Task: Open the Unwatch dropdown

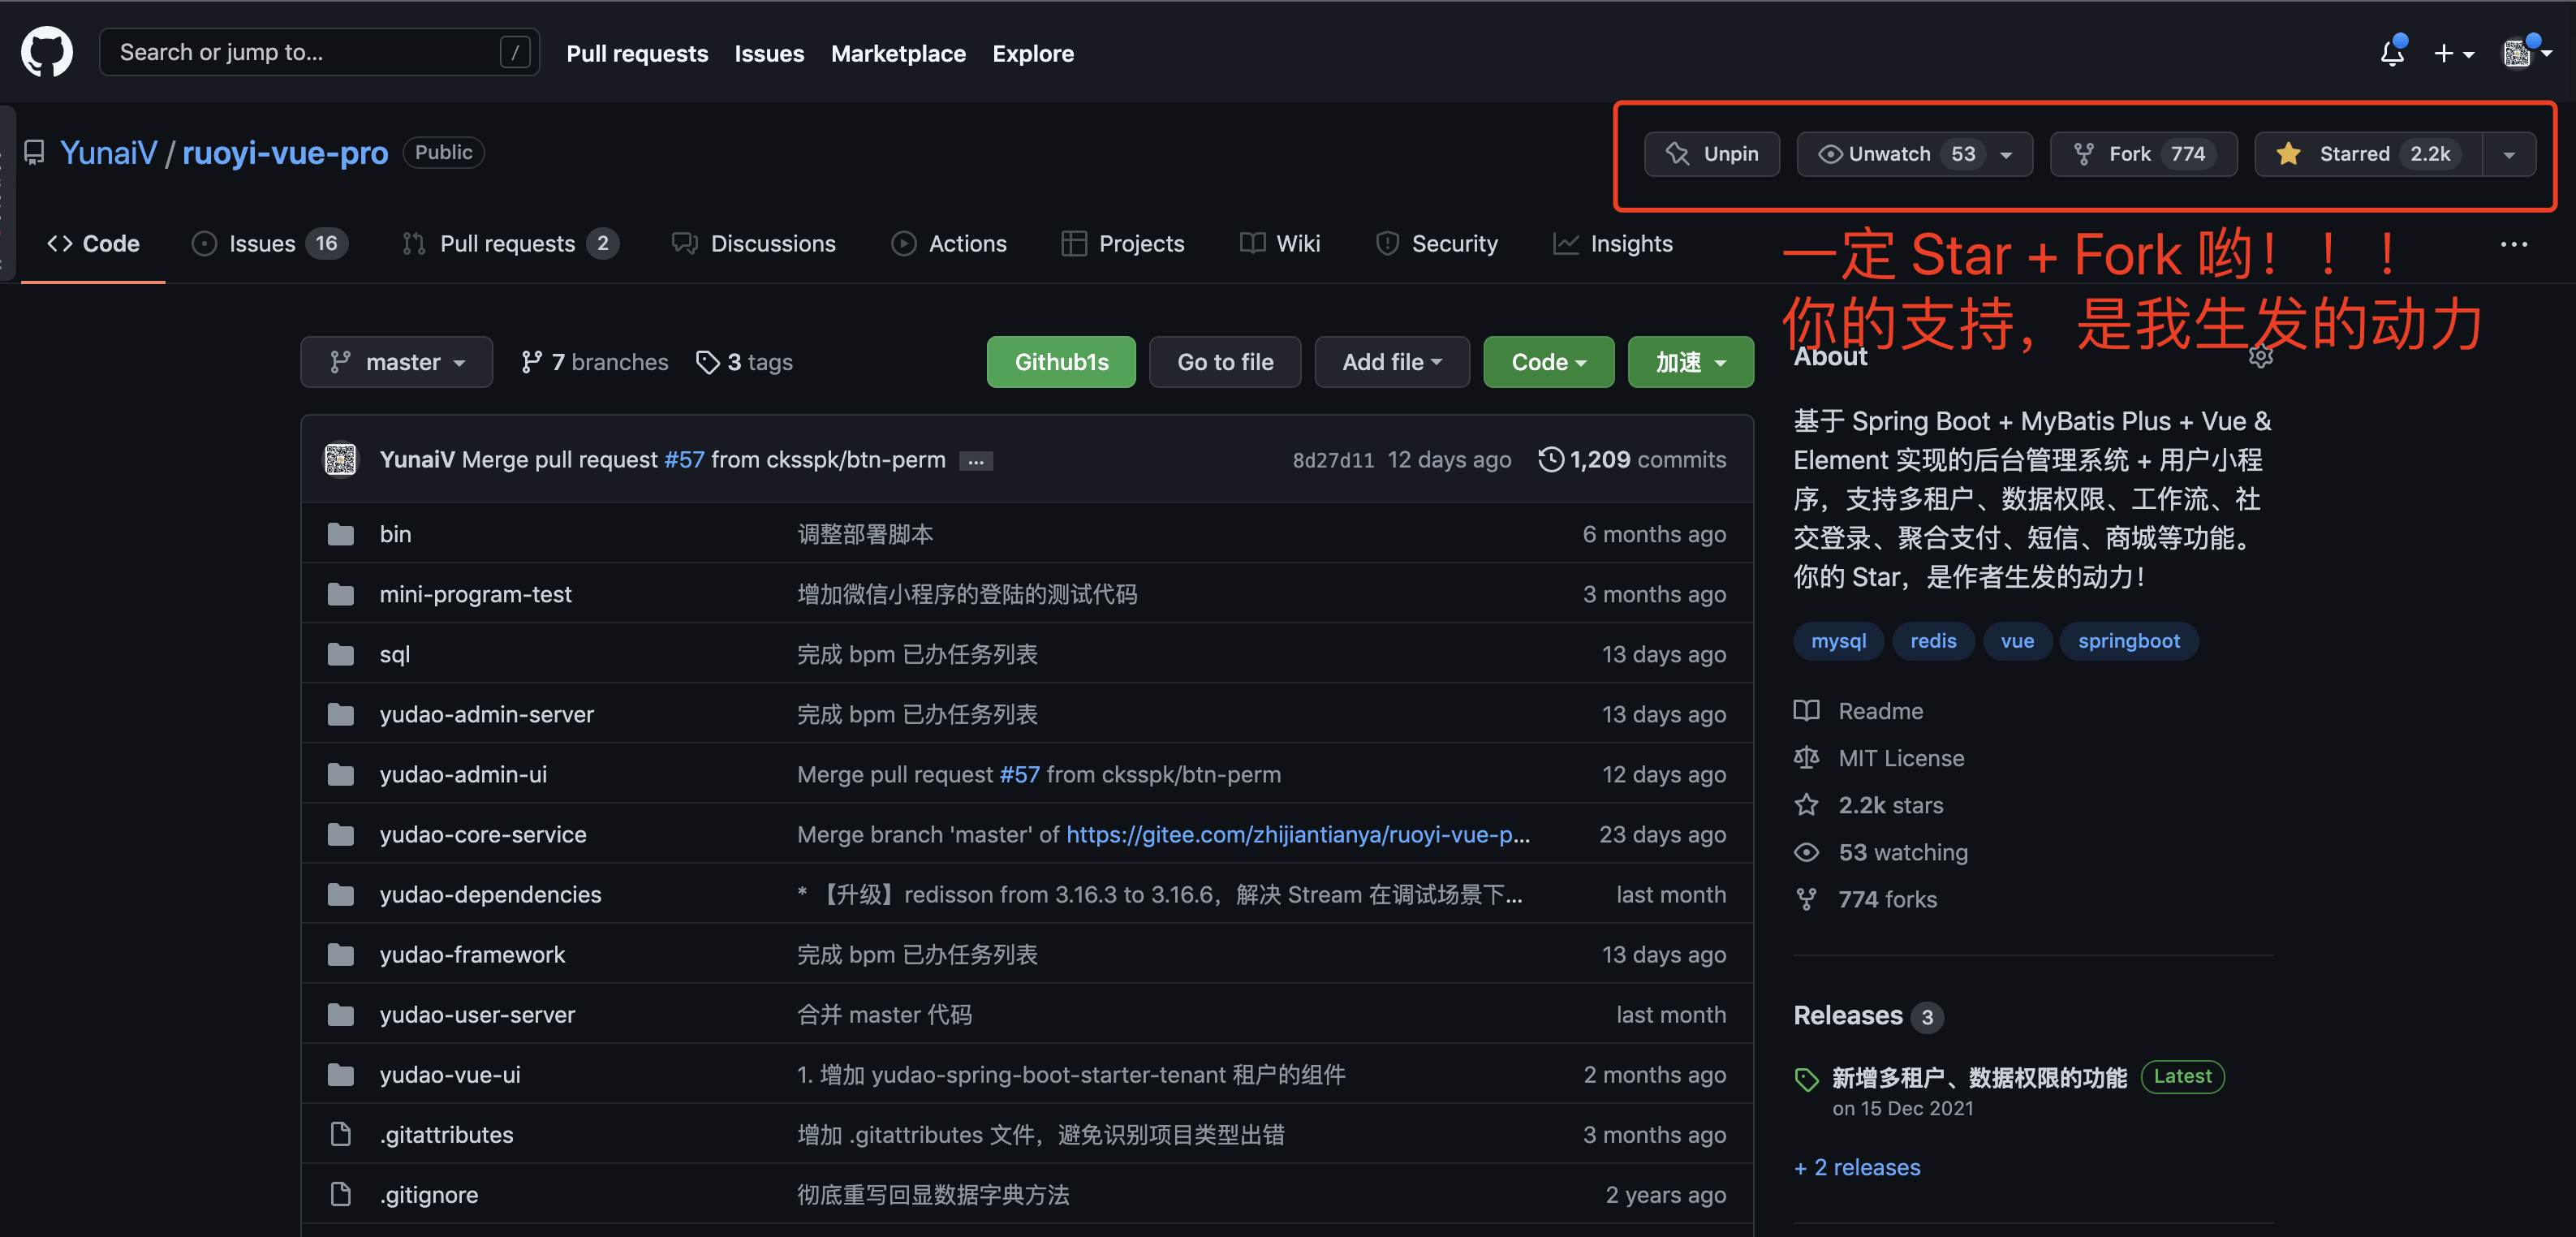Action: [x=1914, y=154]
